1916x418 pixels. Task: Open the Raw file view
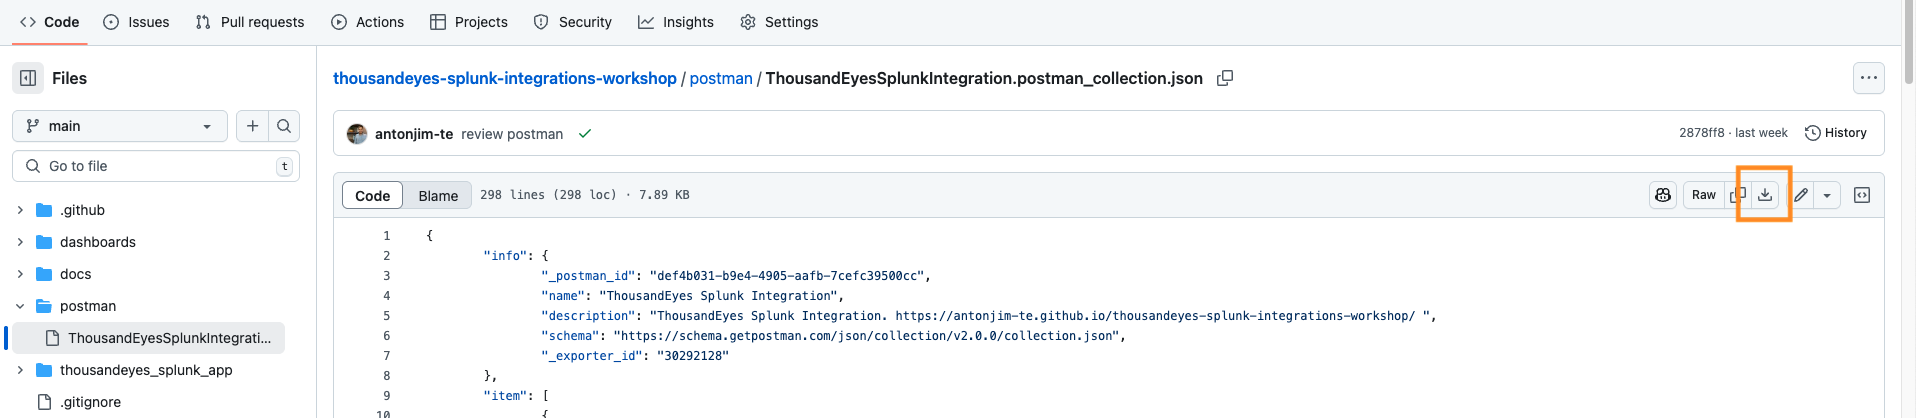click(x=1704, y=195)
